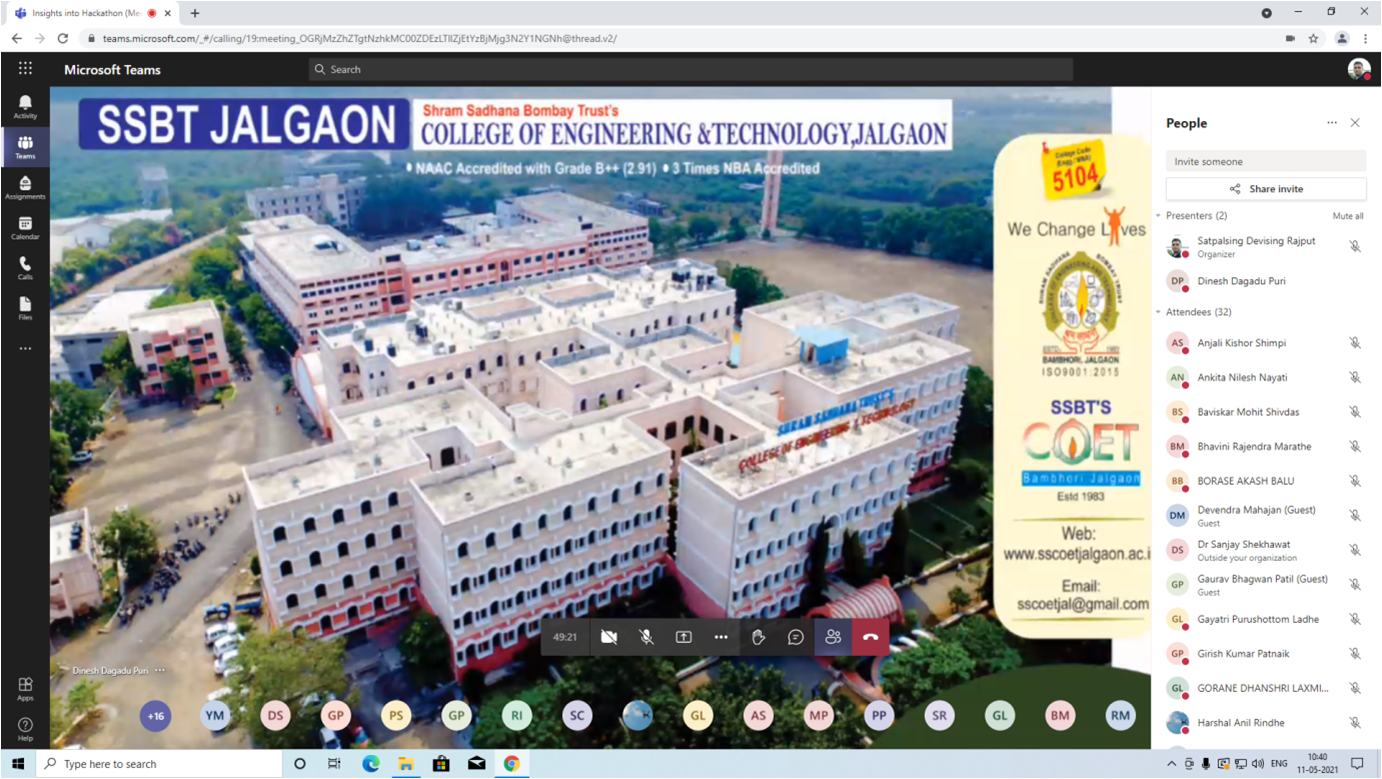The height and width of the screenshot is (779, 1382).
Task: Select the Insights into Hackathon browser tab
Action: click(x=91, y=13)
